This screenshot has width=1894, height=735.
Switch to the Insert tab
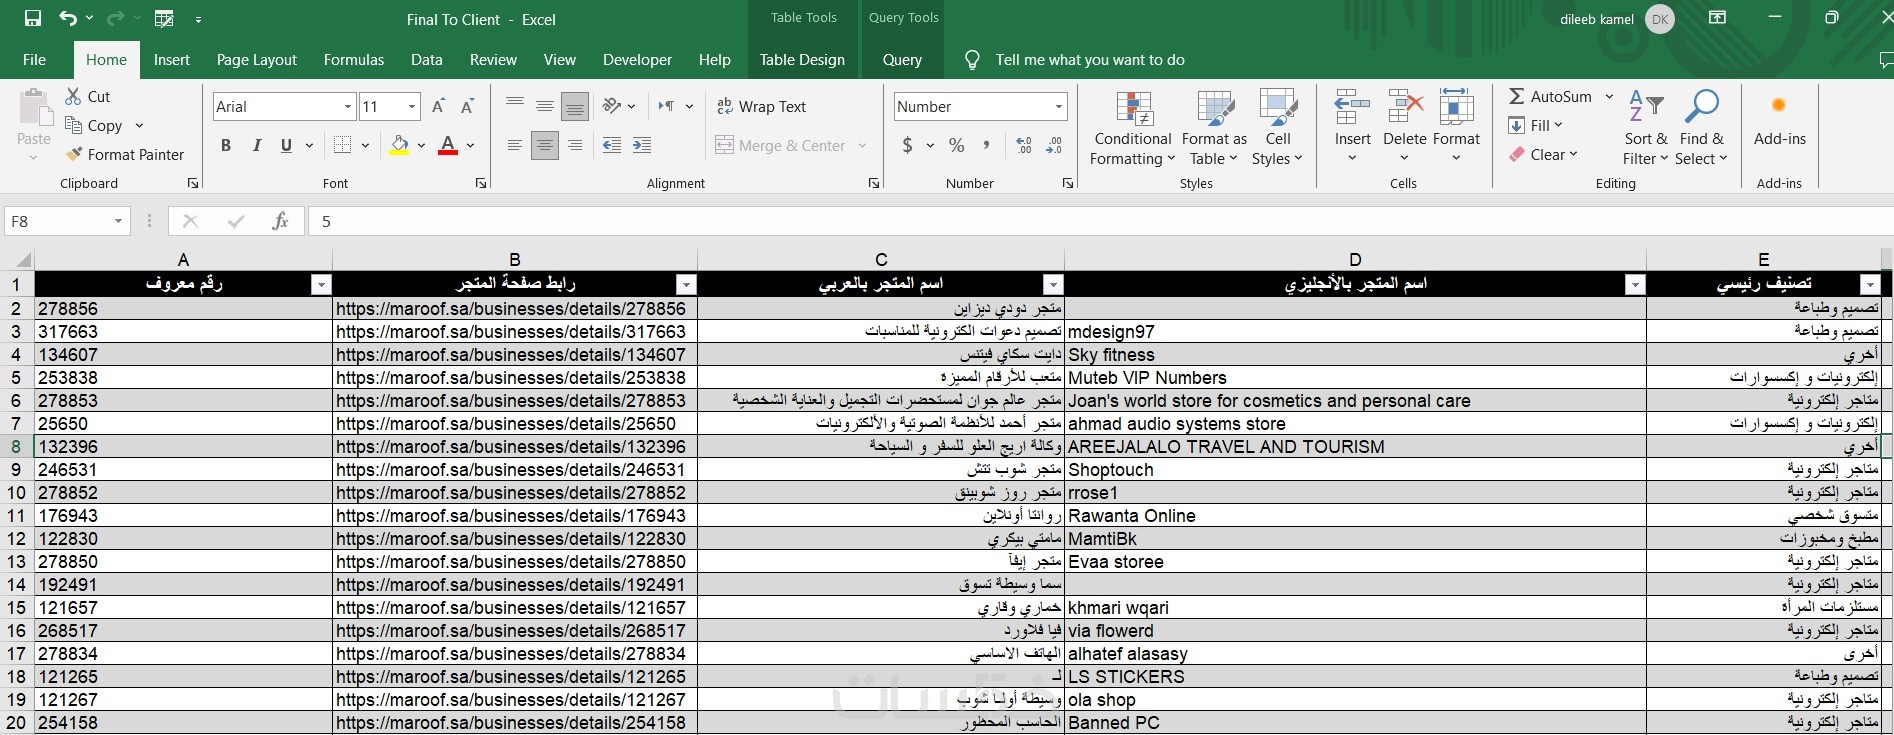coord(172,59)
